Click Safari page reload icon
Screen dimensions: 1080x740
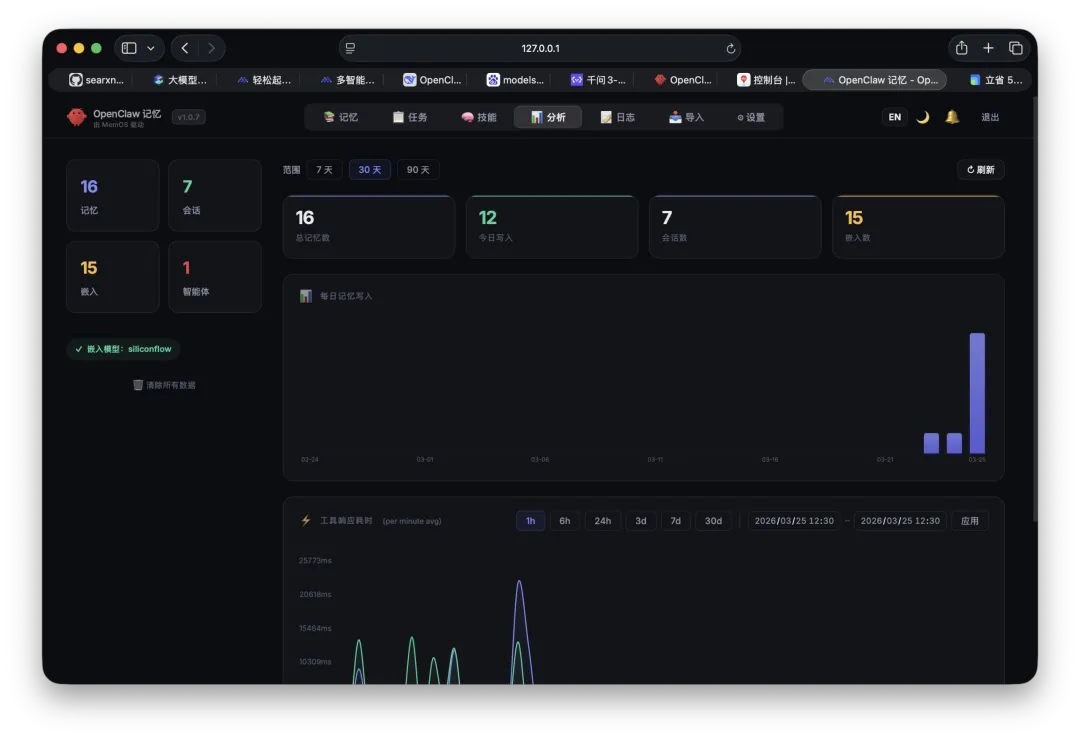pos(731,48)
